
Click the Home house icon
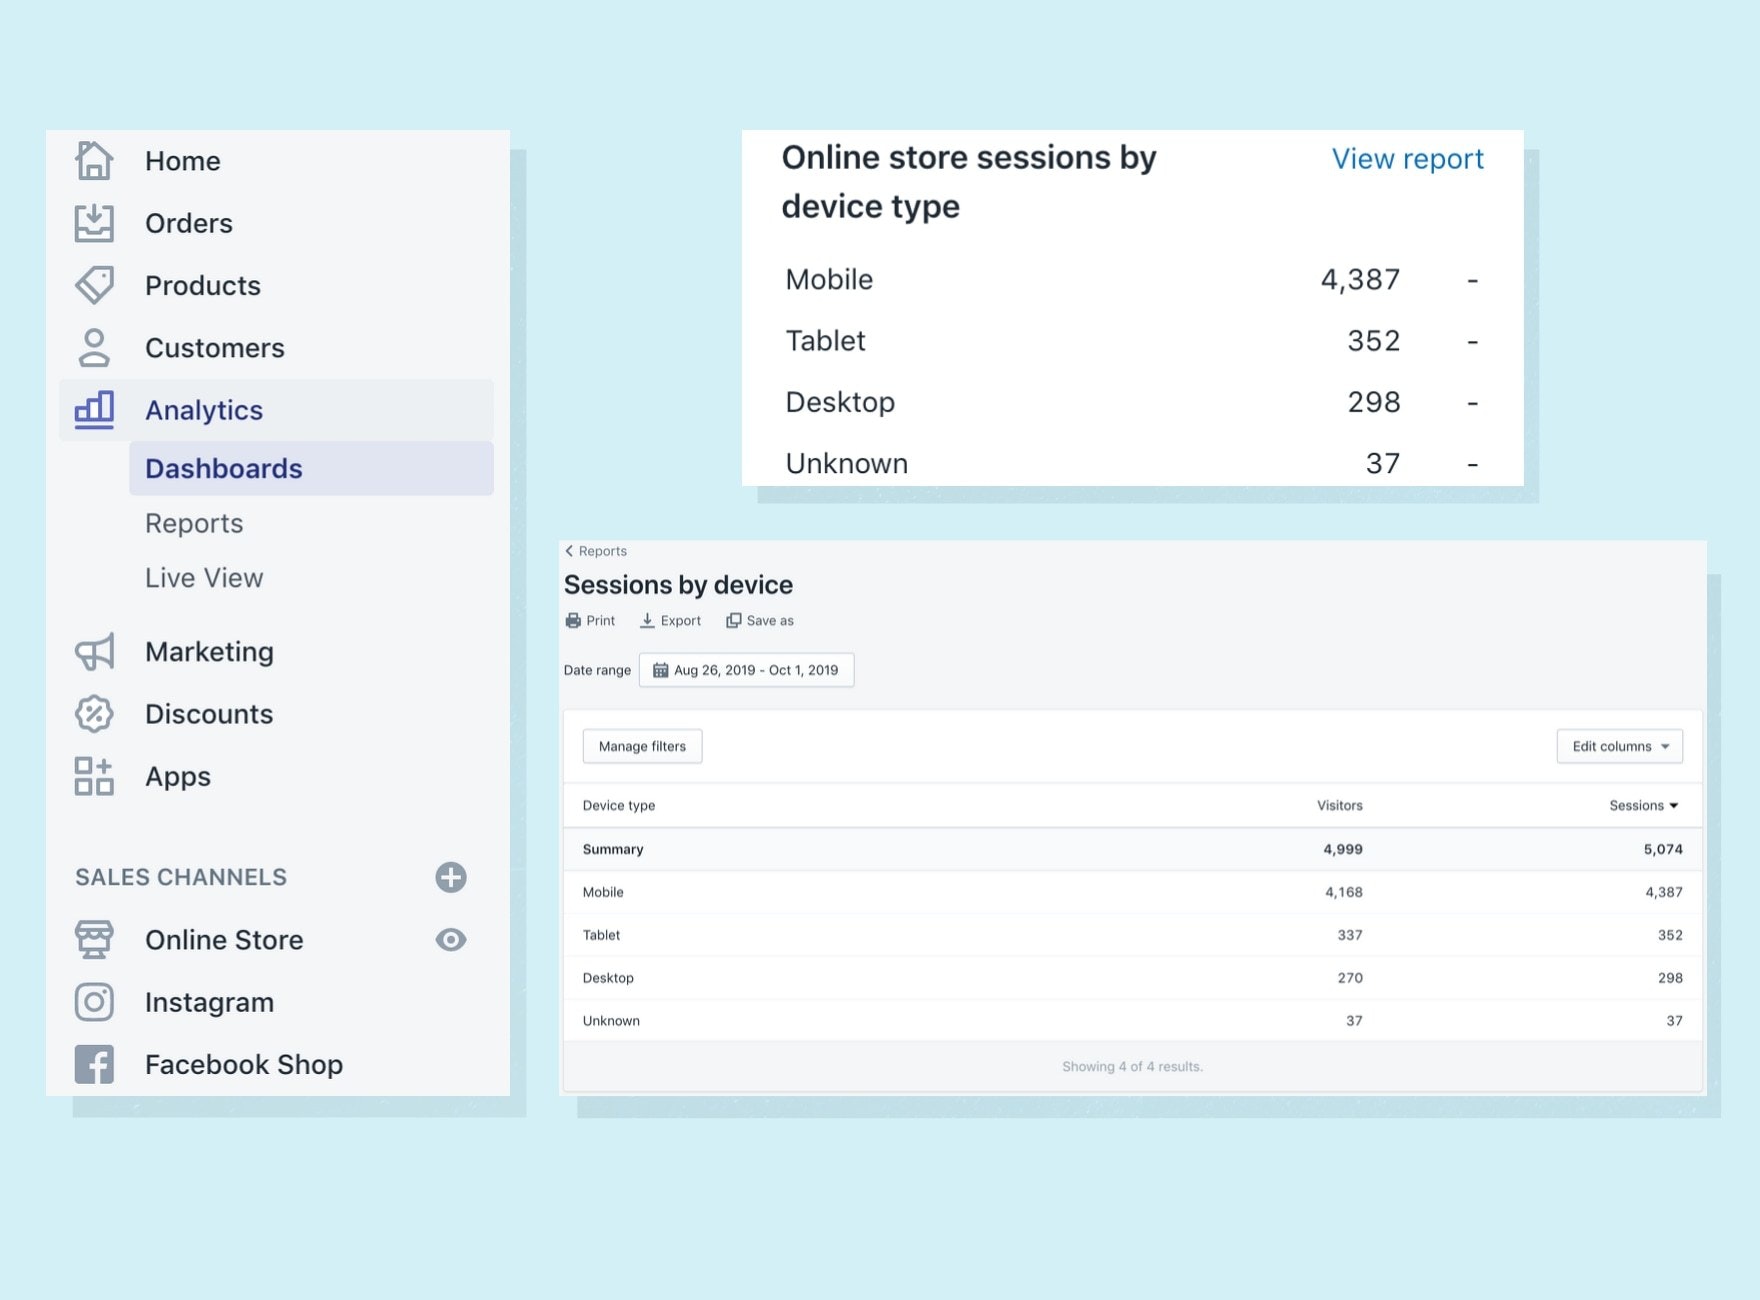[94, 161]
